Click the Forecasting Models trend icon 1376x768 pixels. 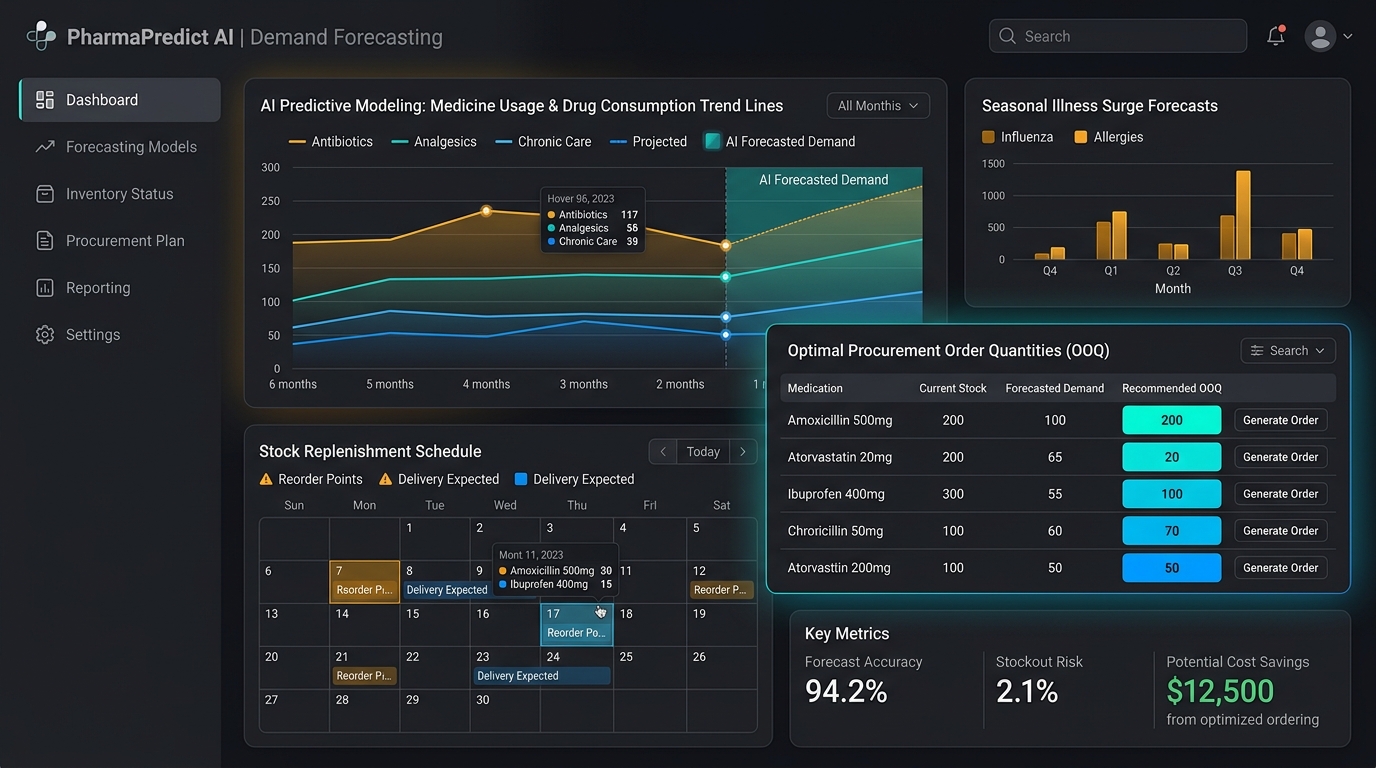click(x=45, y=147)
